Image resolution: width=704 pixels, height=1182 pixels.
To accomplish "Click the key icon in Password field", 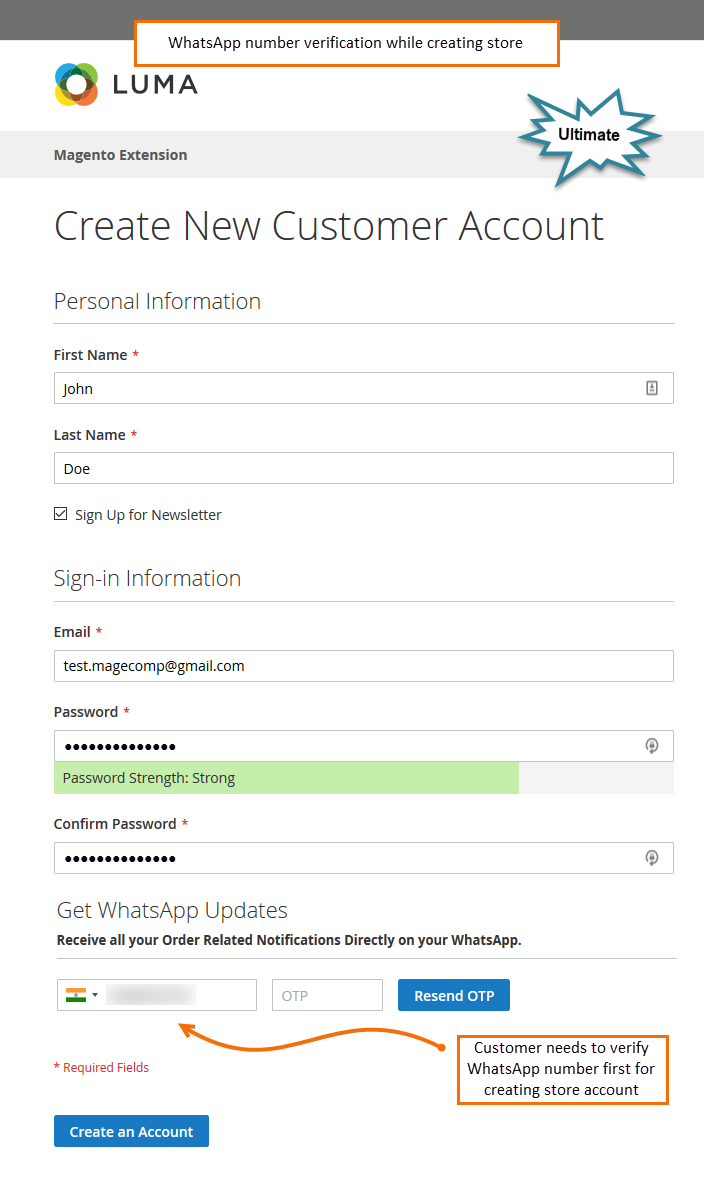I will 652,745.
